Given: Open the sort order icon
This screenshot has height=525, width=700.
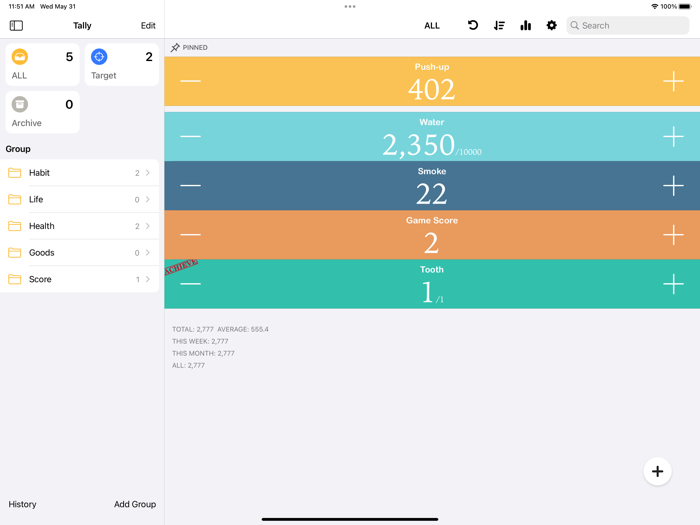Looking at the screenshot, I should [499, 25].
